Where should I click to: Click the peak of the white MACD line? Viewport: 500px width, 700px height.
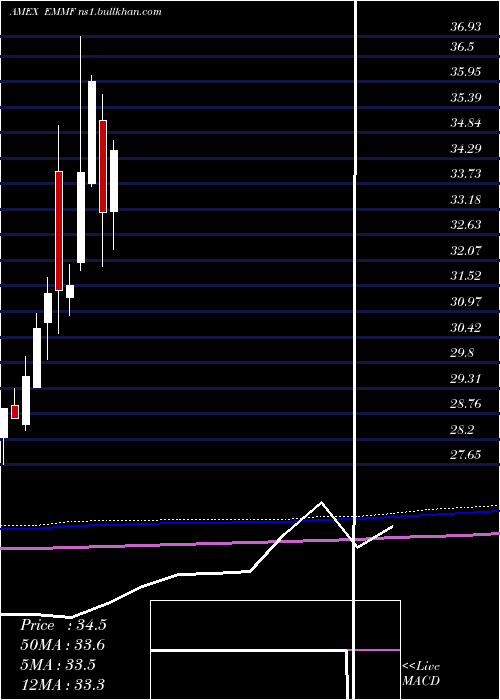coord(321,503)
